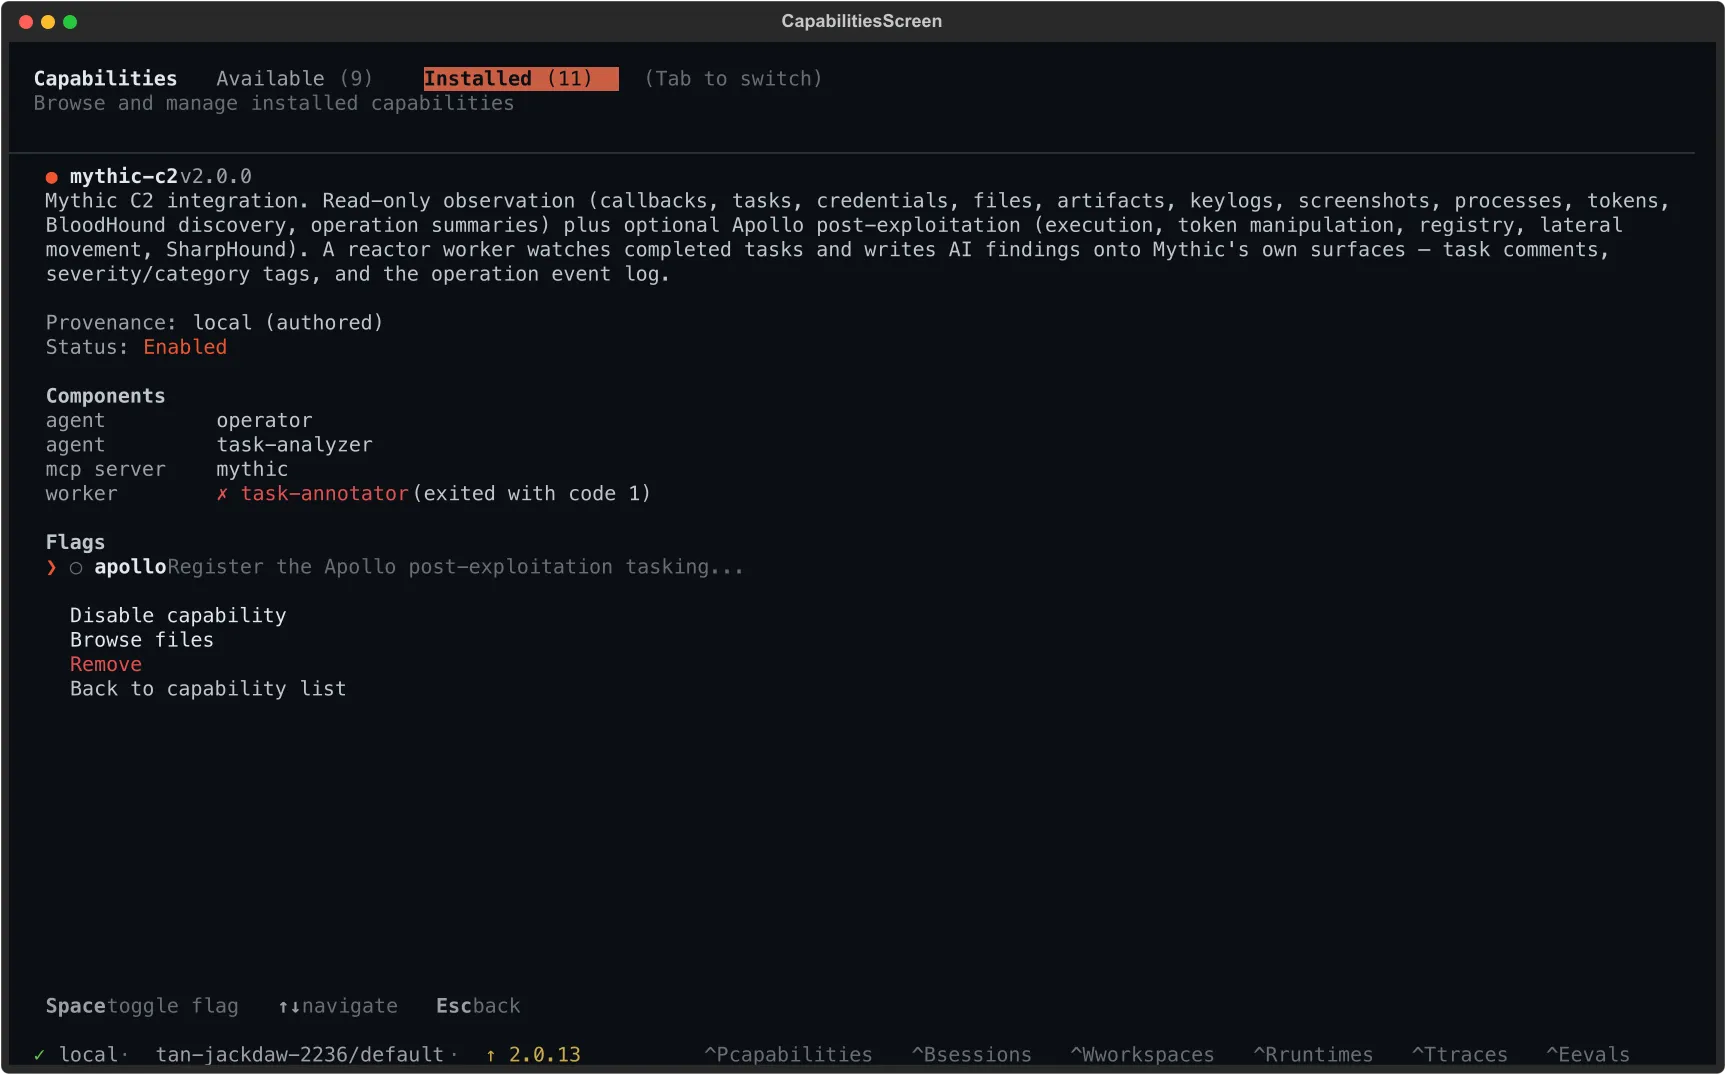Open evals from the status bar
The height and width of the screenshot is (1075, 1726).
pos(1588,1054)
